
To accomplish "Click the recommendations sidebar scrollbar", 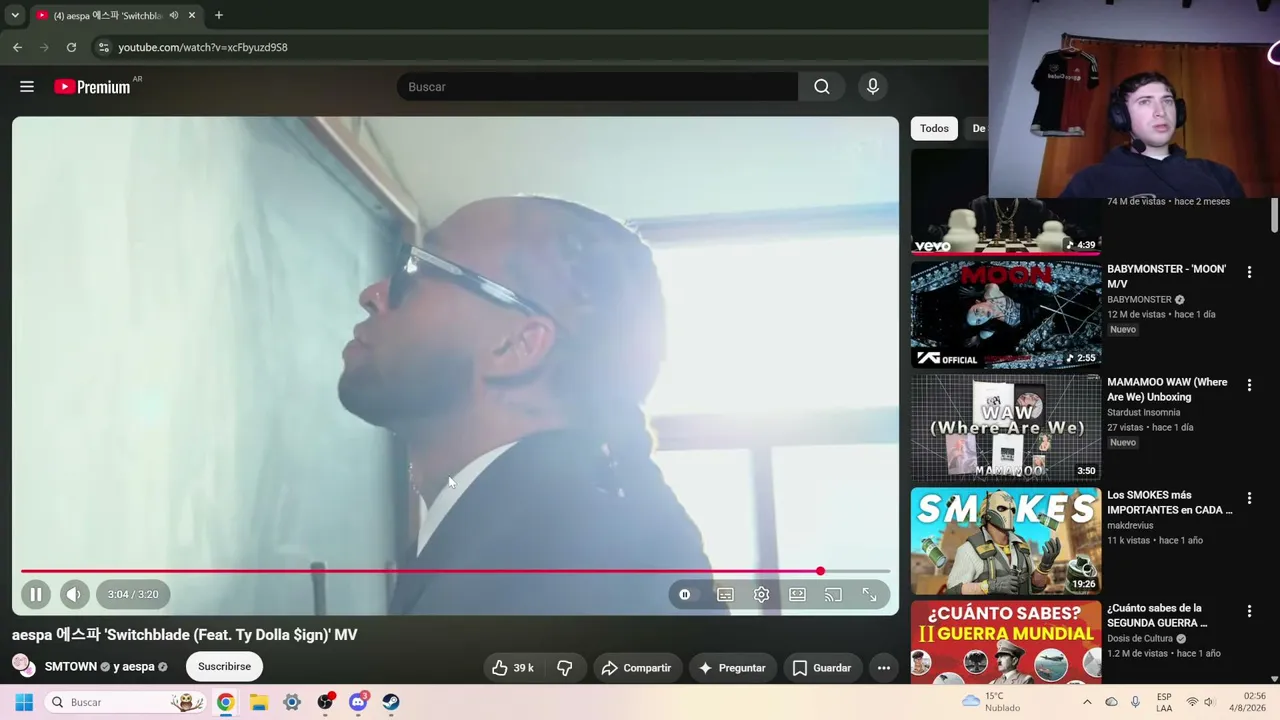I will (1274, 215).
